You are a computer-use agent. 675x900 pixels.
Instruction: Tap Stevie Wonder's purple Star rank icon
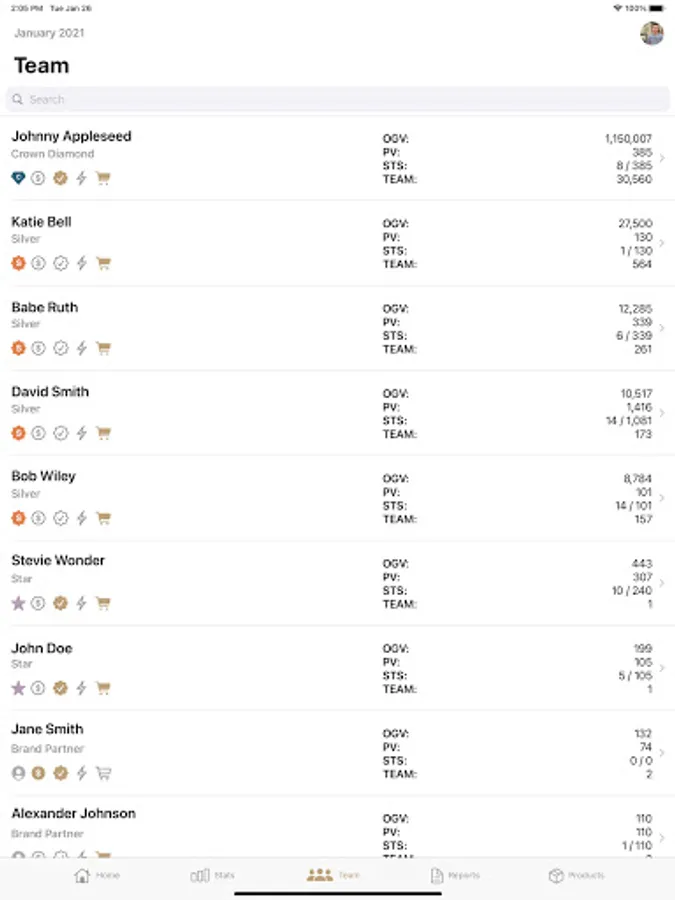pos(18,603)
